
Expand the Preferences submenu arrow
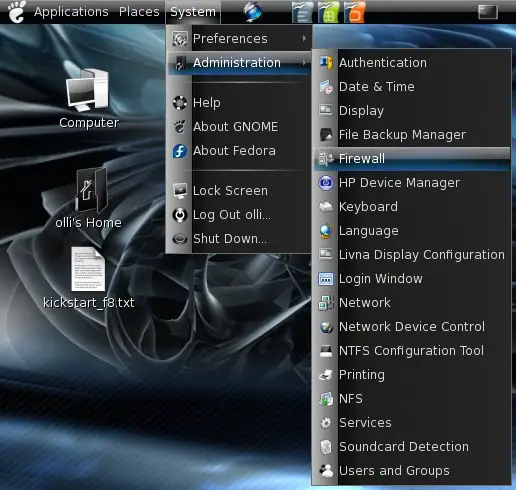click(x=304, y=38)
